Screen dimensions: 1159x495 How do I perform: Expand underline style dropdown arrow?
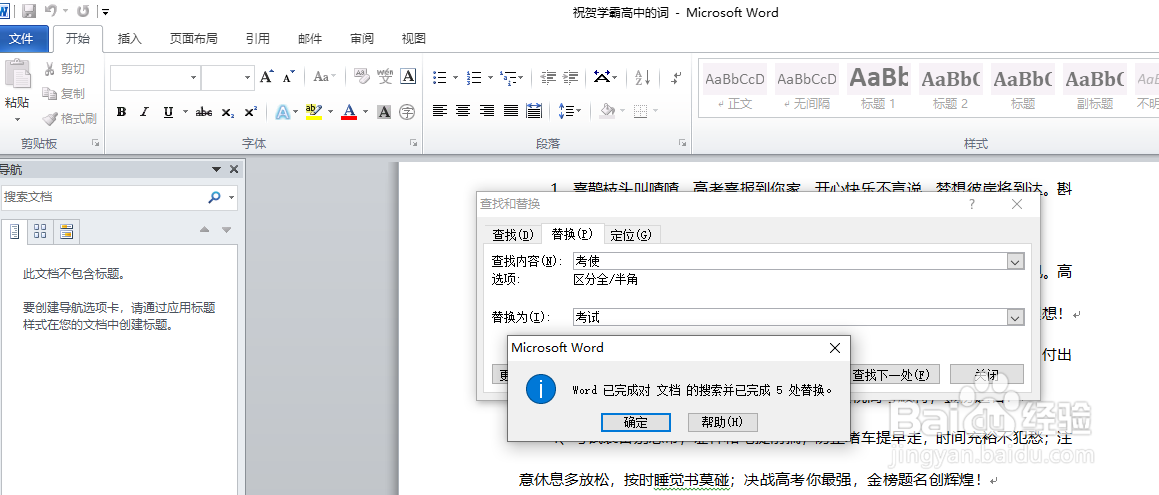[185, 112]
